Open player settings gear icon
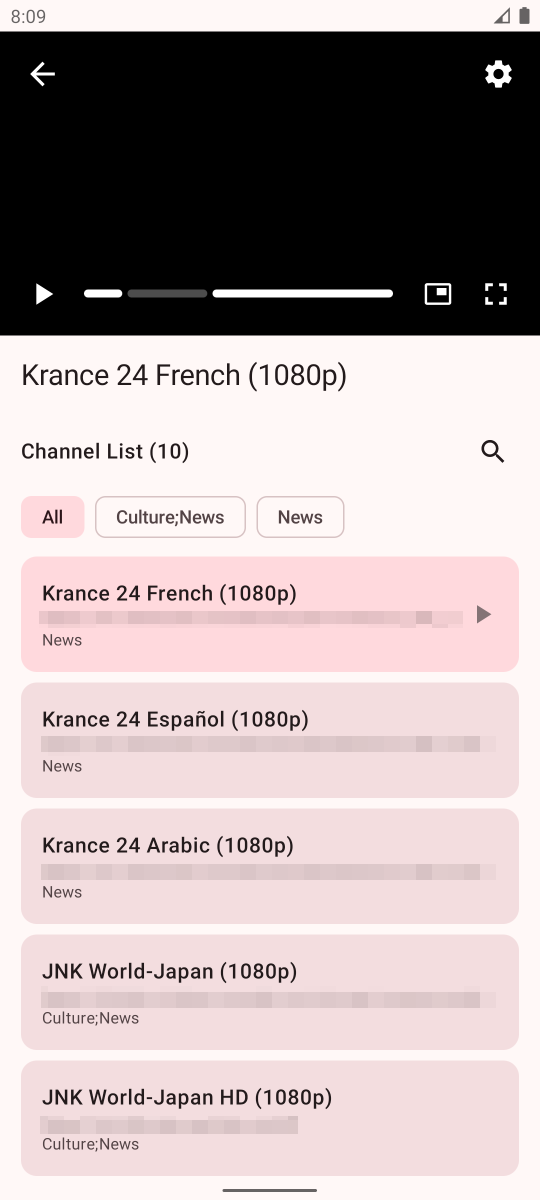 coord(498,74)
